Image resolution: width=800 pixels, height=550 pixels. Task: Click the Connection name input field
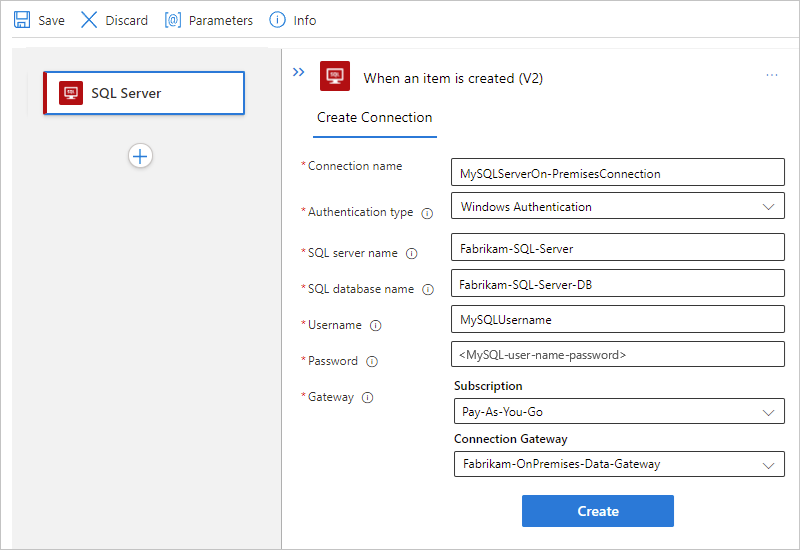pos(617,173)
